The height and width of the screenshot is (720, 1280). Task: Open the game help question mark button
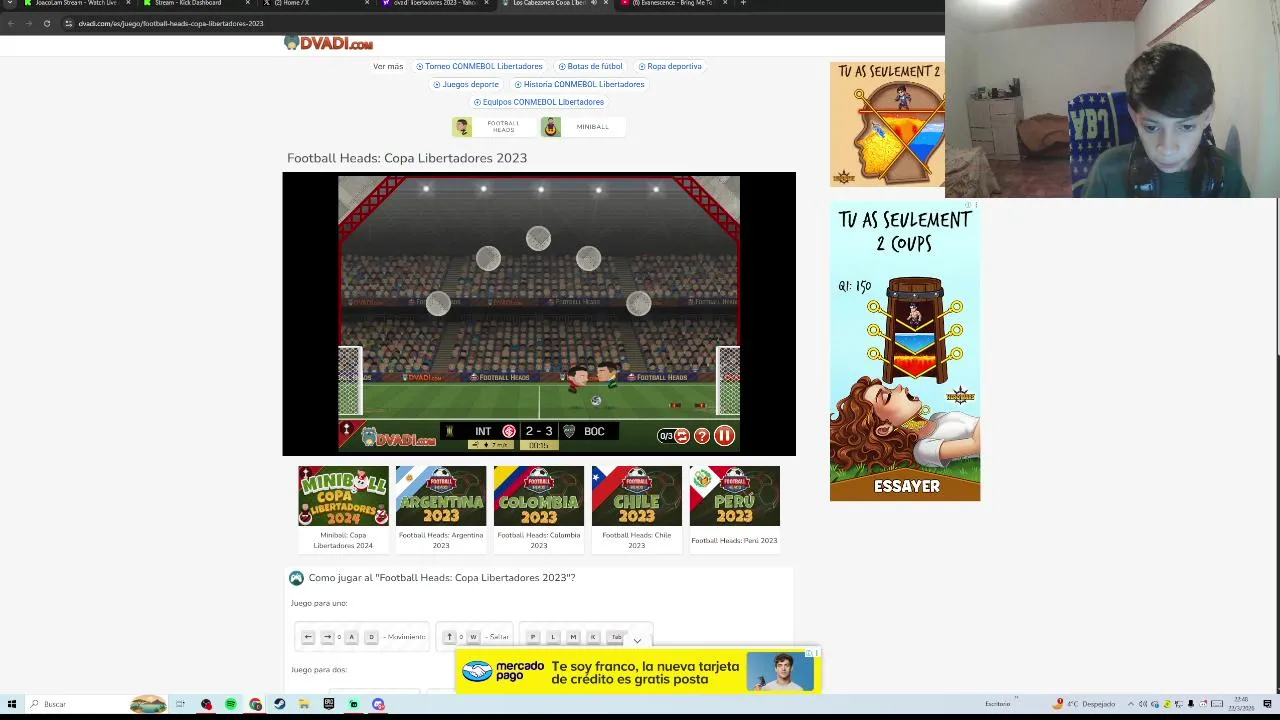tap(702, 436)
